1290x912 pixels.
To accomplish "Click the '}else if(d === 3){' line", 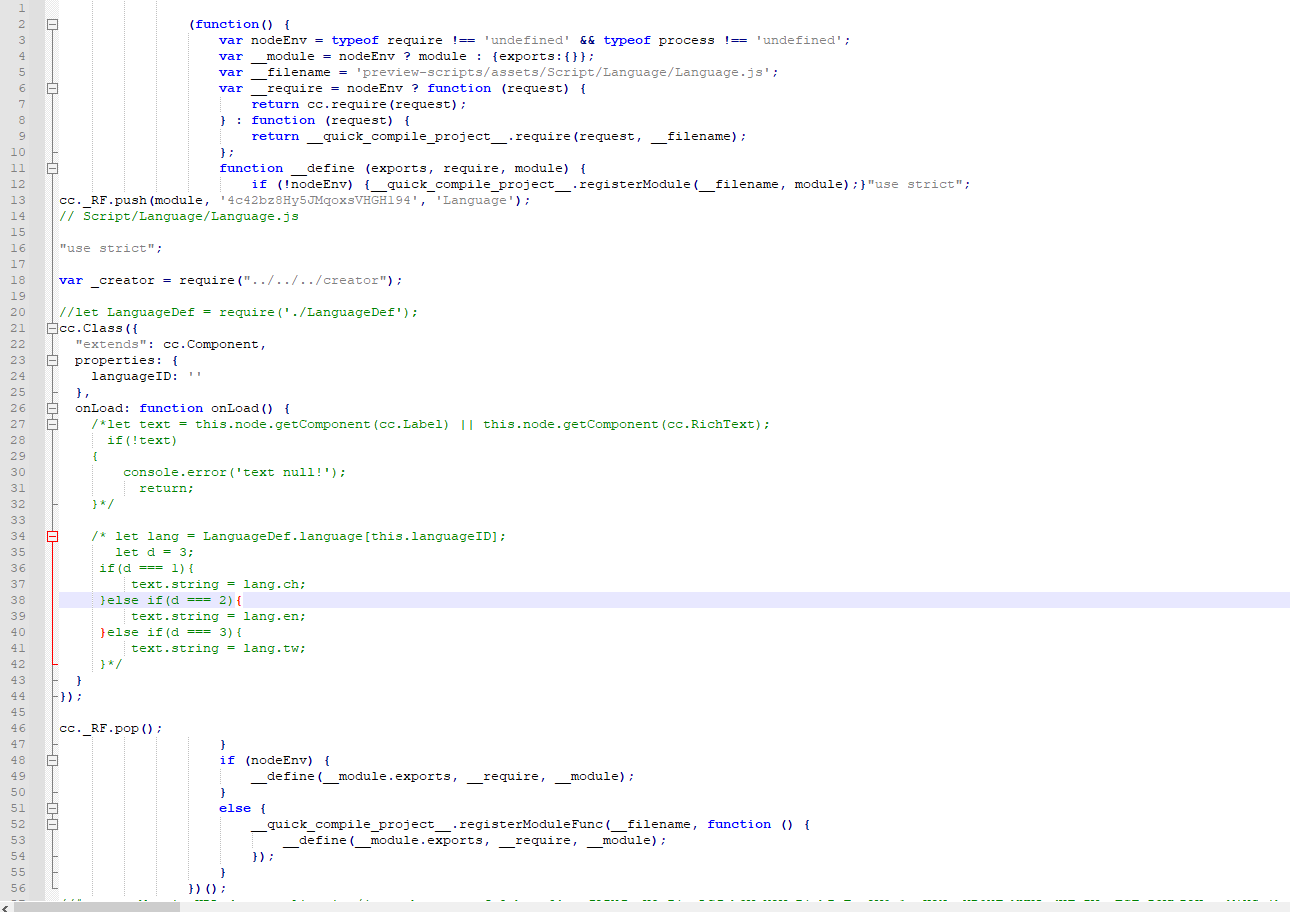I will tap(171, 632).
